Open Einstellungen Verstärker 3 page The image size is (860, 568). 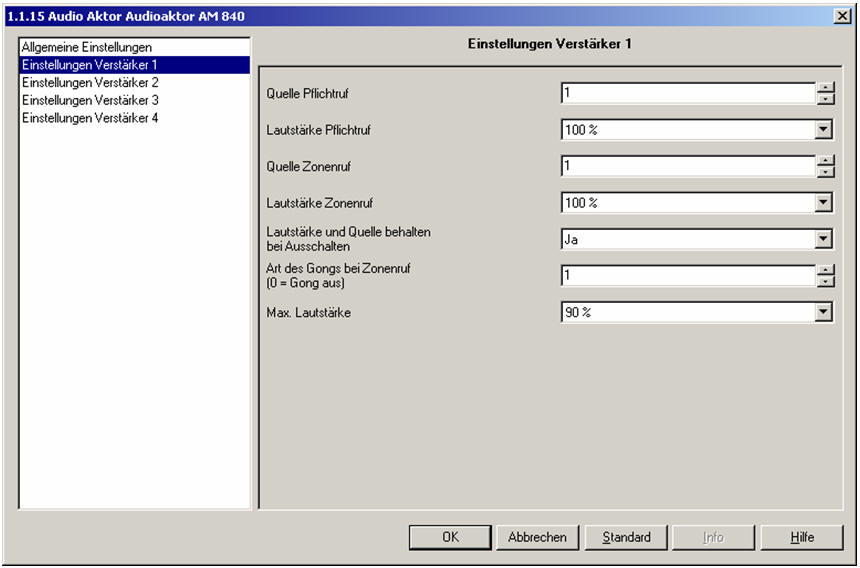click(x=90, y=100)
